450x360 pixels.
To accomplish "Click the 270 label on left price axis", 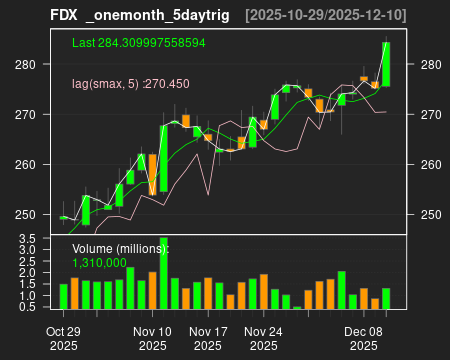I will click(x=25, y=115).
